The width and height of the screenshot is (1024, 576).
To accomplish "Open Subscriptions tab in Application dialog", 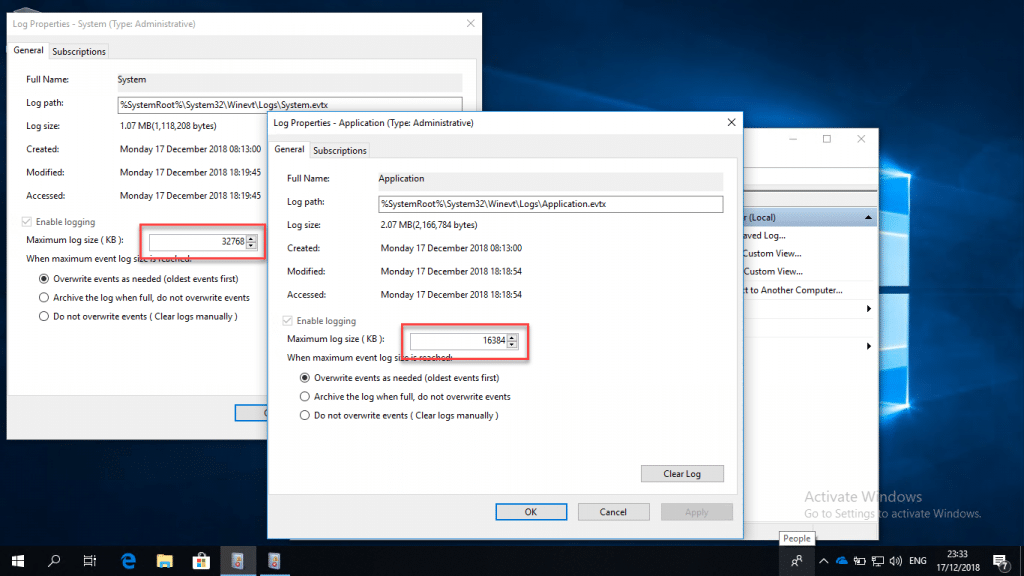I will (340, 150).
